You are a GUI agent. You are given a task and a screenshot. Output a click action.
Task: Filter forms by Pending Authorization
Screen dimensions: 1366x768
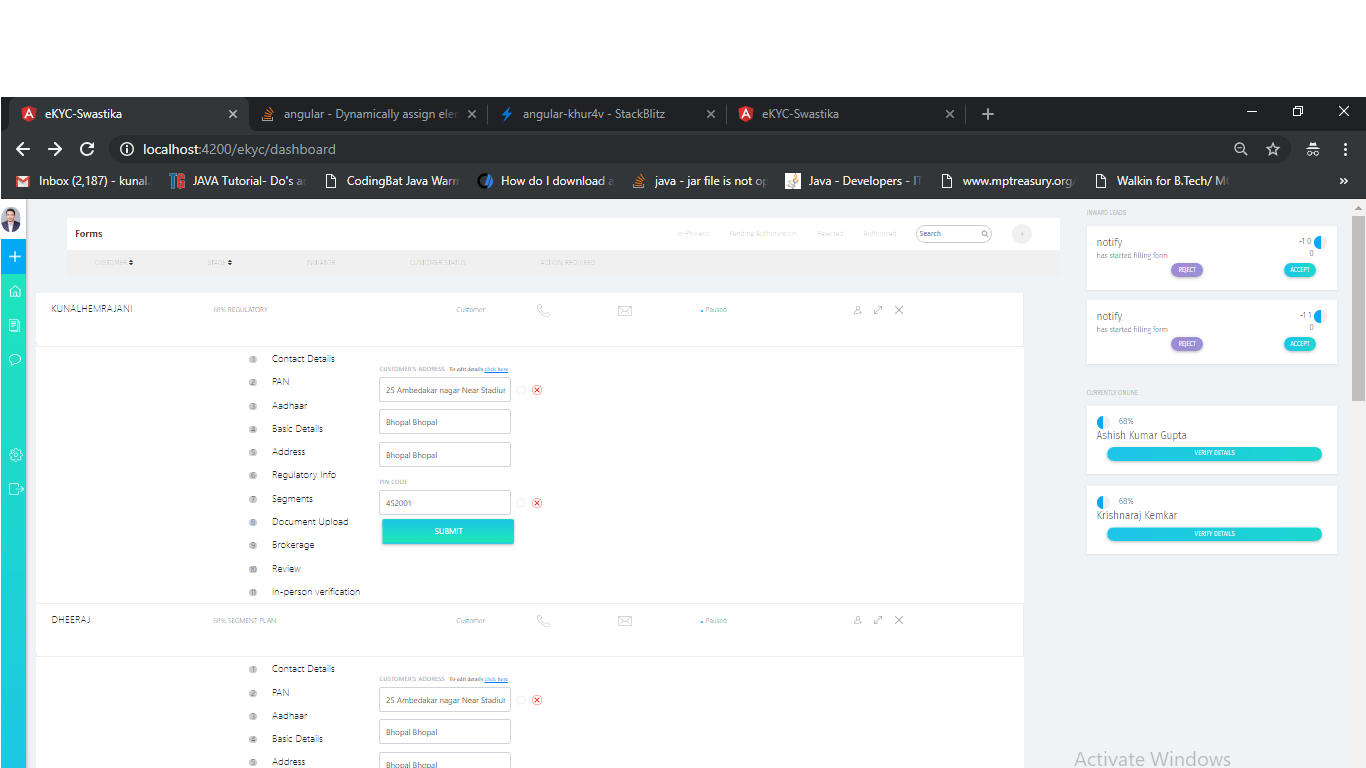pos(763,234)
